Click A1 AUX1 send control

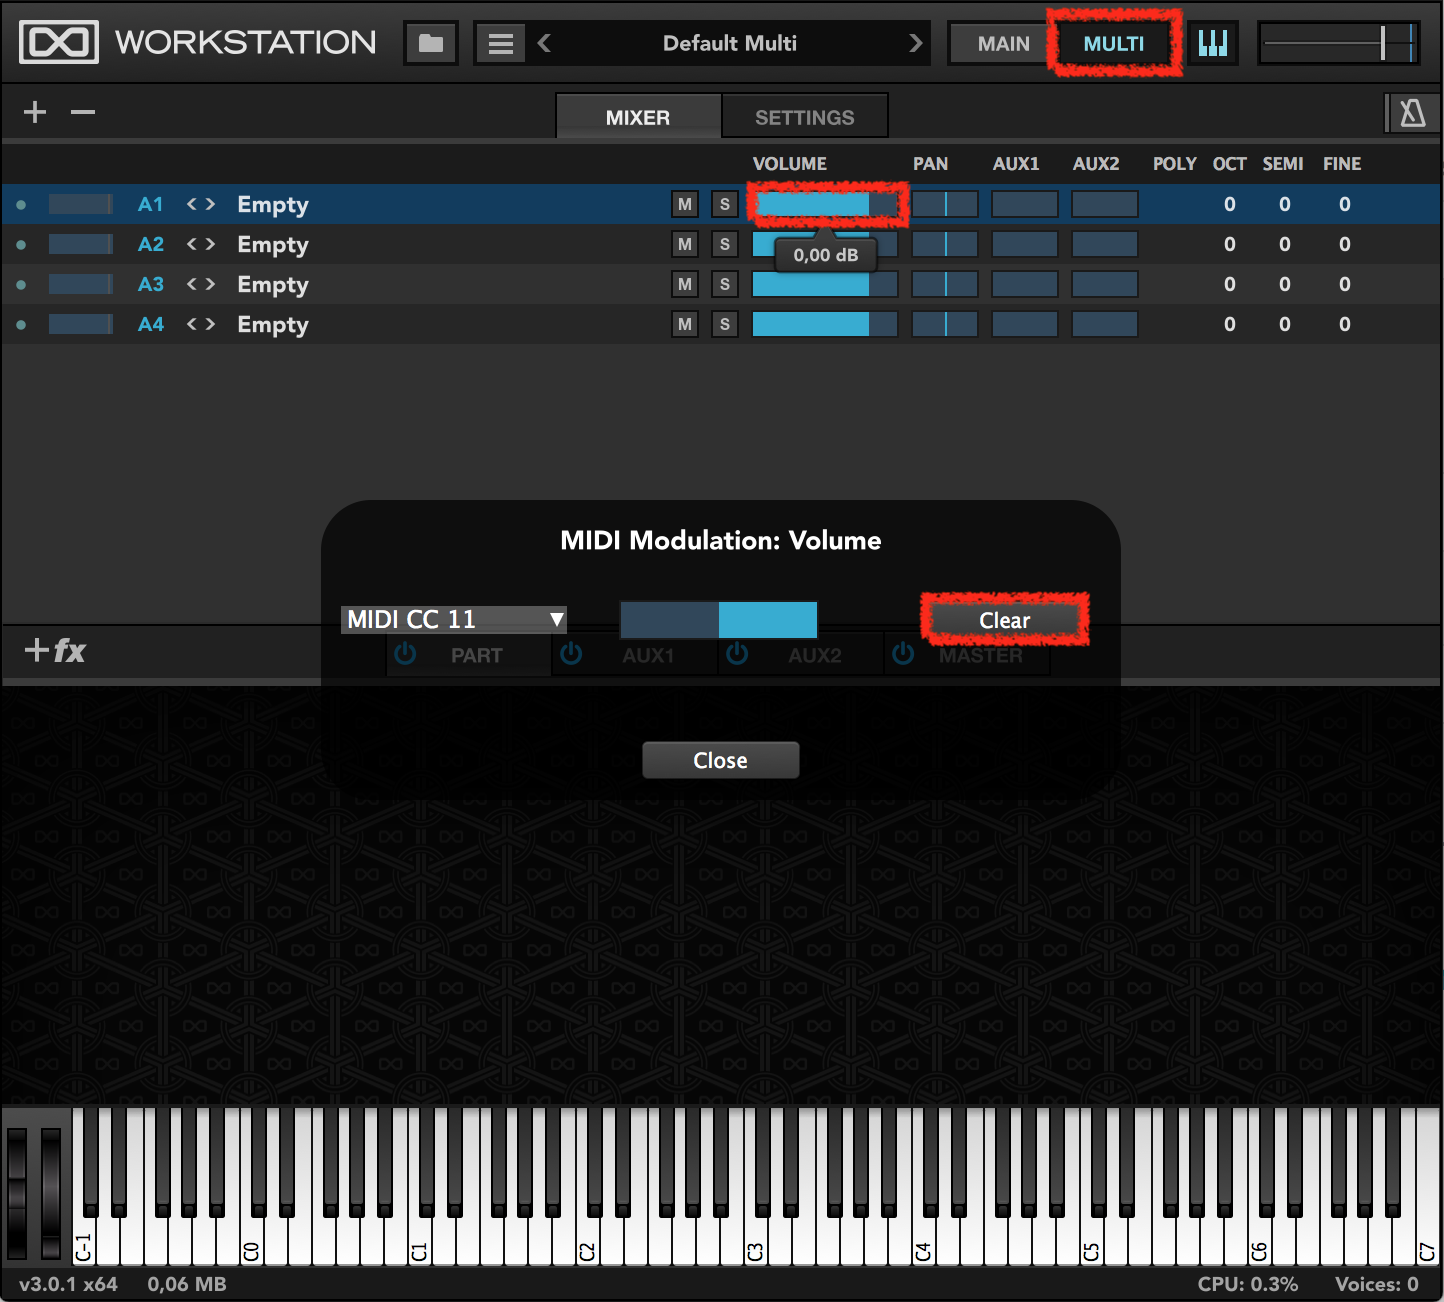tap(1025, 204)
